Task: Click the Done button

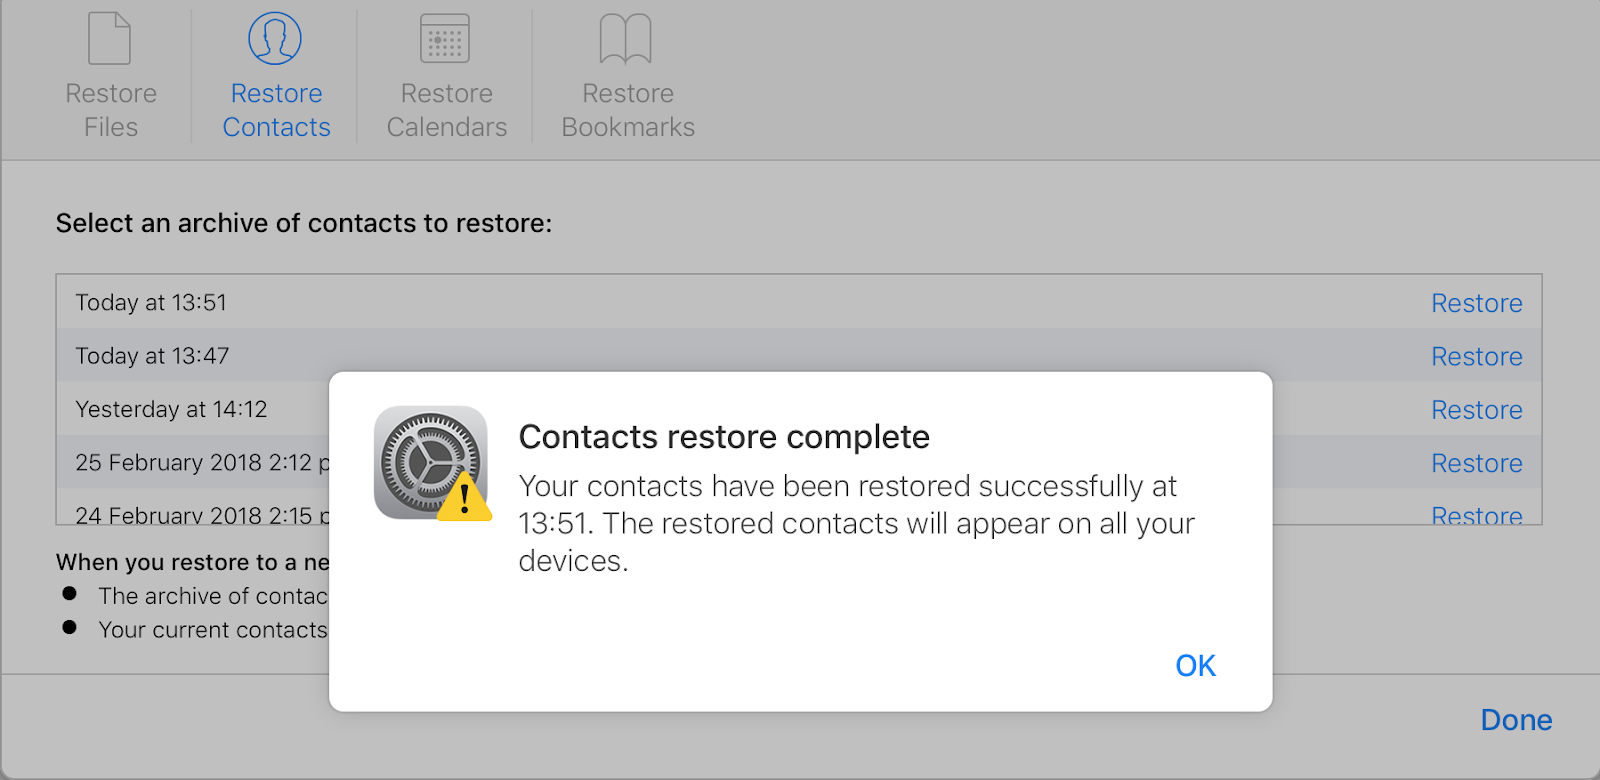Action: click(1516, 720)
